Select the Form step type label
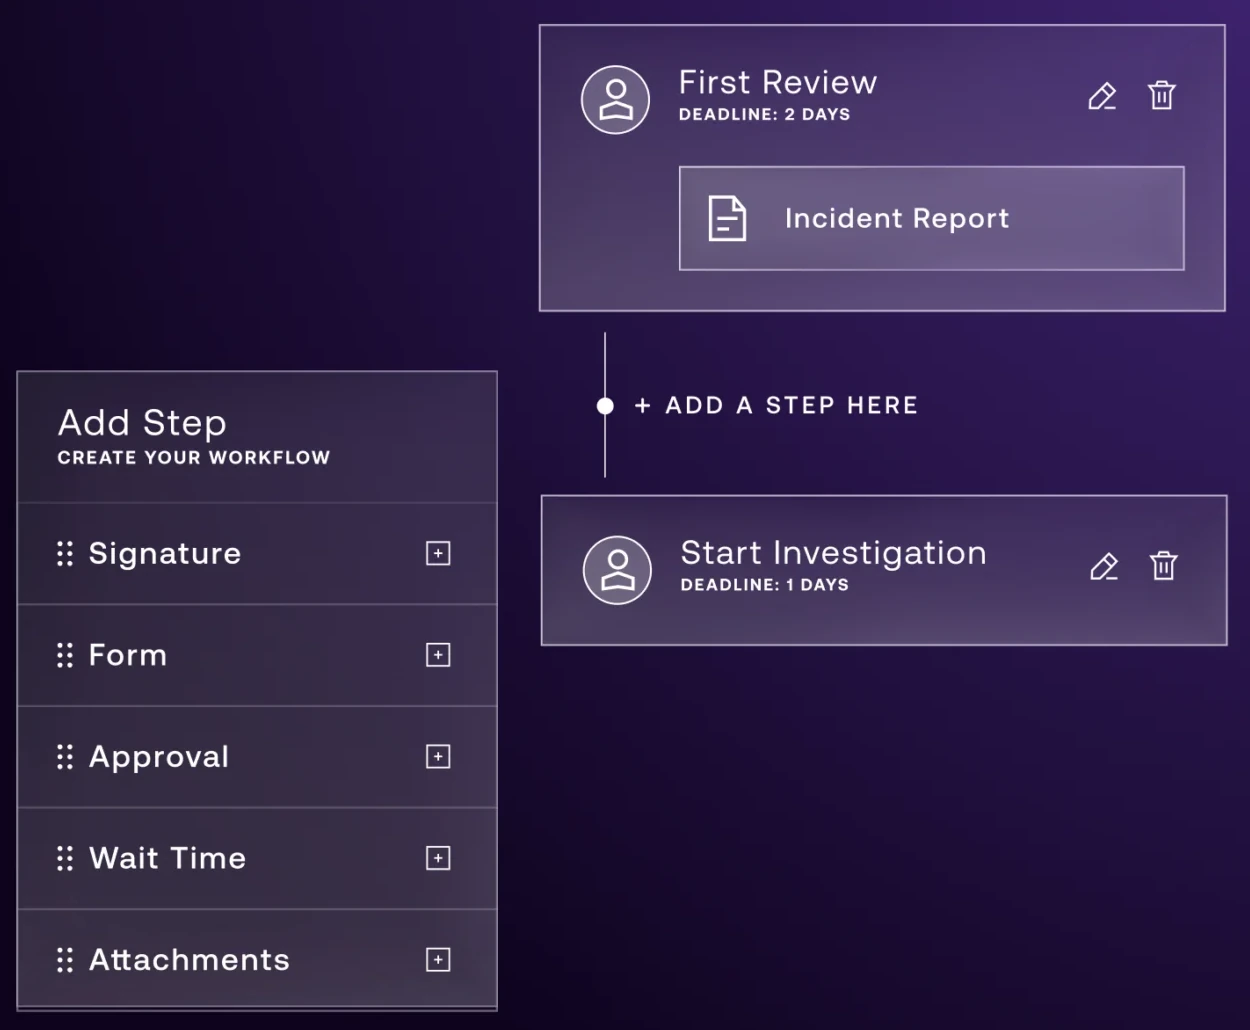The width and height of the screenshot is (1250, 1030). coord(128,655)
